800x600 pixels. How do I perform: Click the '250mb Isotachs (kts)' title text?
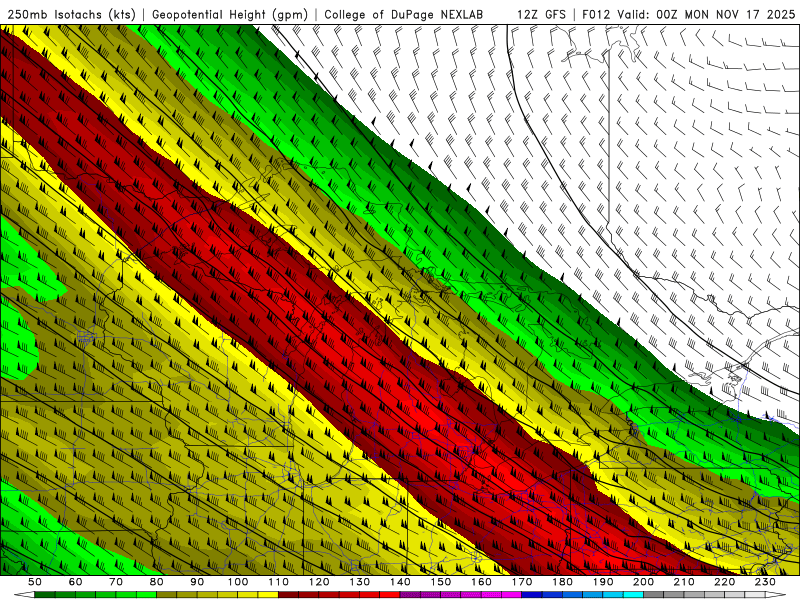click(71, 14)
